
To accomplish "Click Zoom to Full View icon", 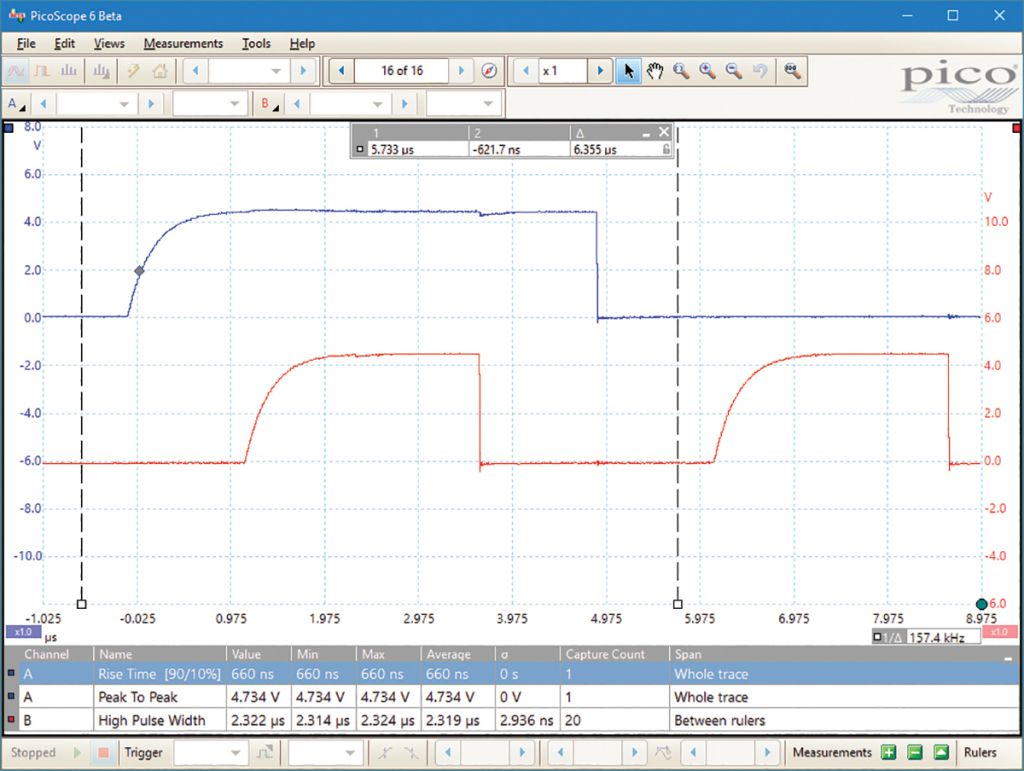I will (792, 71).
